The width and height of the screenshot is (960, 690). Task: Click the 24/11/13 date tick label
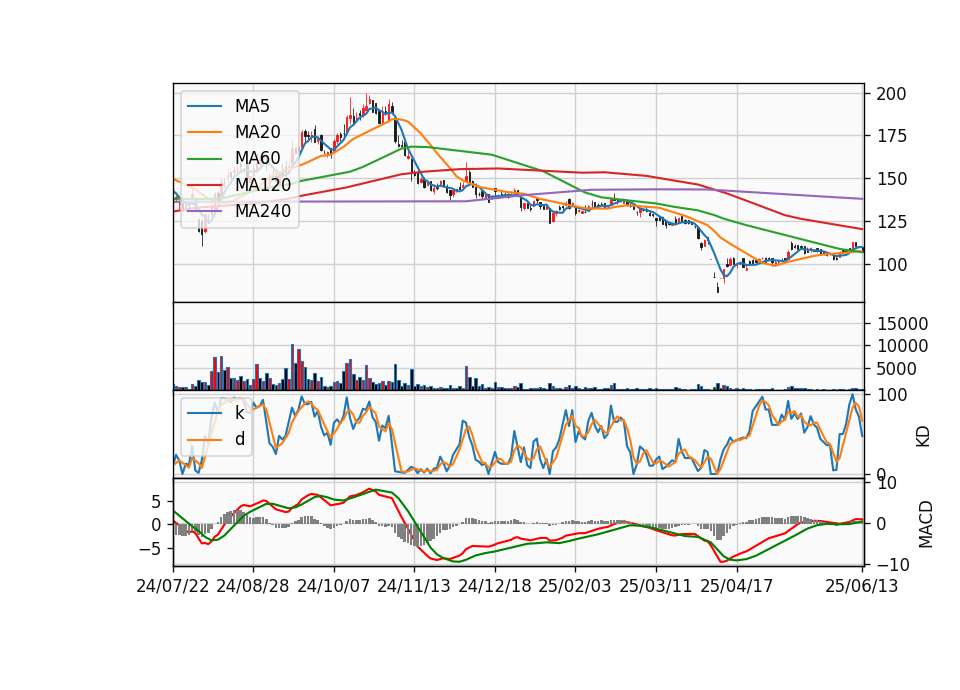414,586
